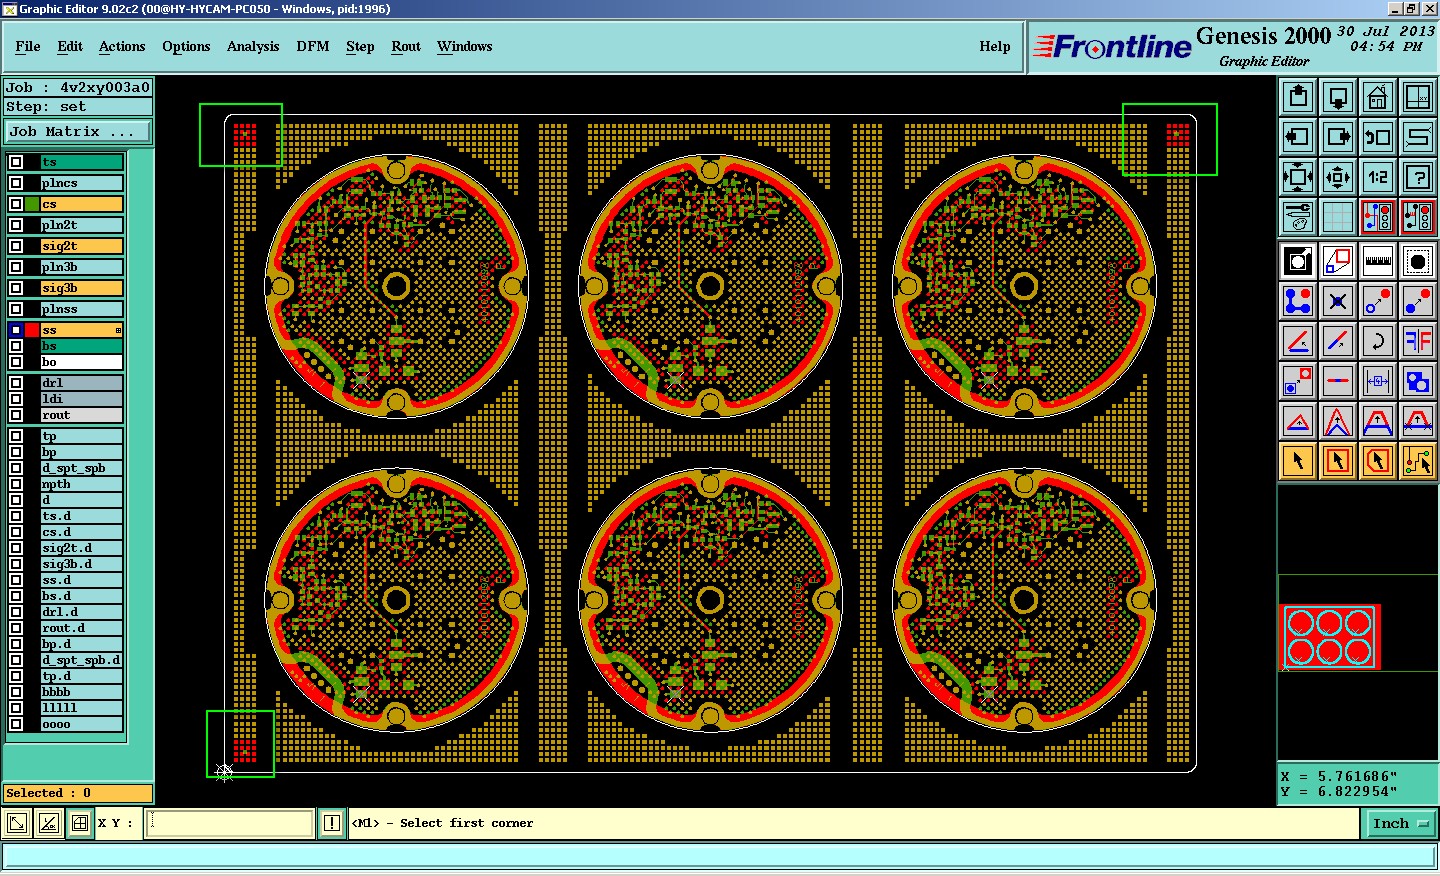This screenshot has height=876, width=1440.
Task: Click the red color swatch of ss layer
Action: (32, 330)
